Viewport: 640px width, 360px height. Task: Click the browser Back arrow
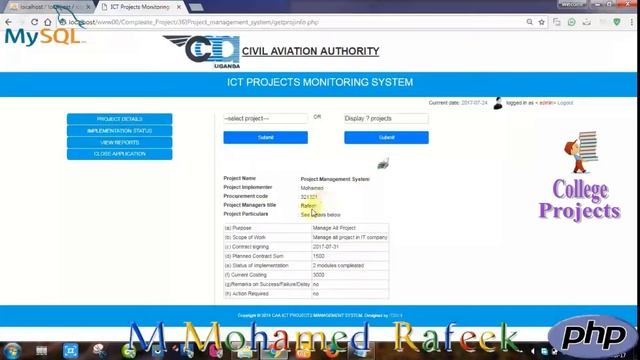coord(9,22)
